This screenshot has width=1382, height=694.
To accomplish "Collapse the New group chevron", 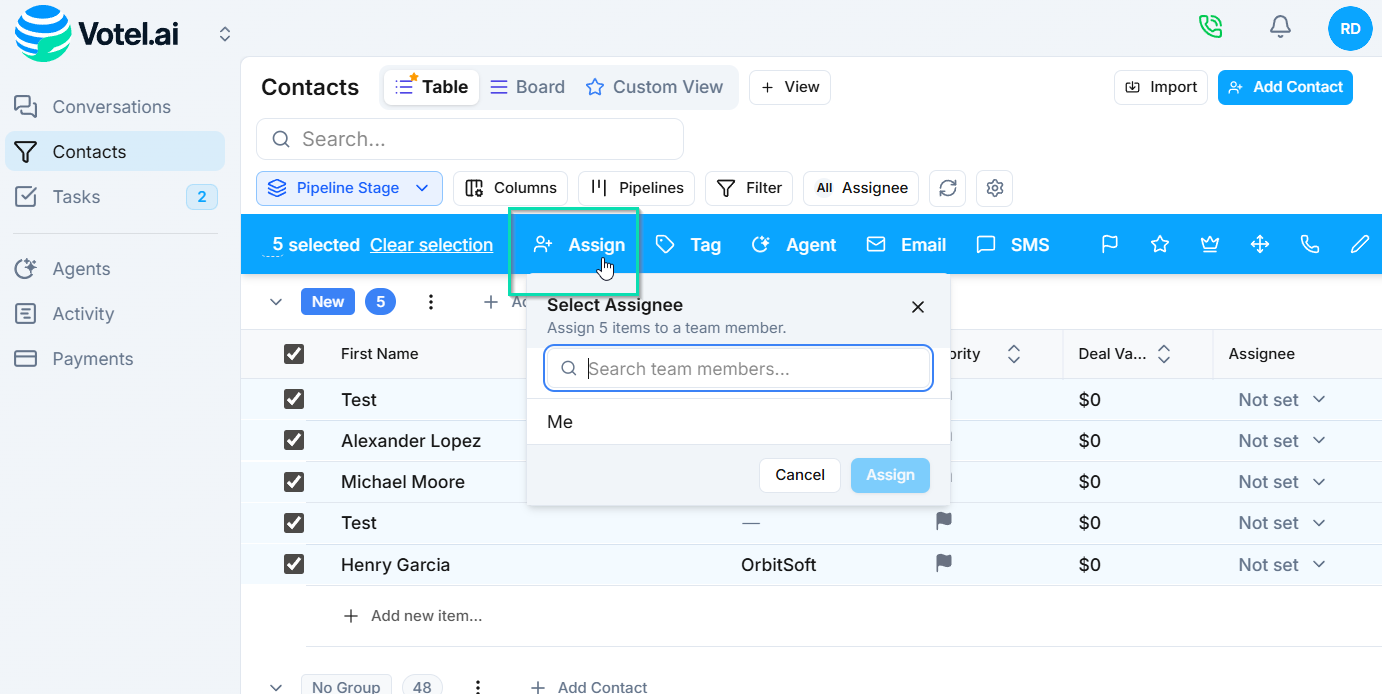I will tap(276, 301).
